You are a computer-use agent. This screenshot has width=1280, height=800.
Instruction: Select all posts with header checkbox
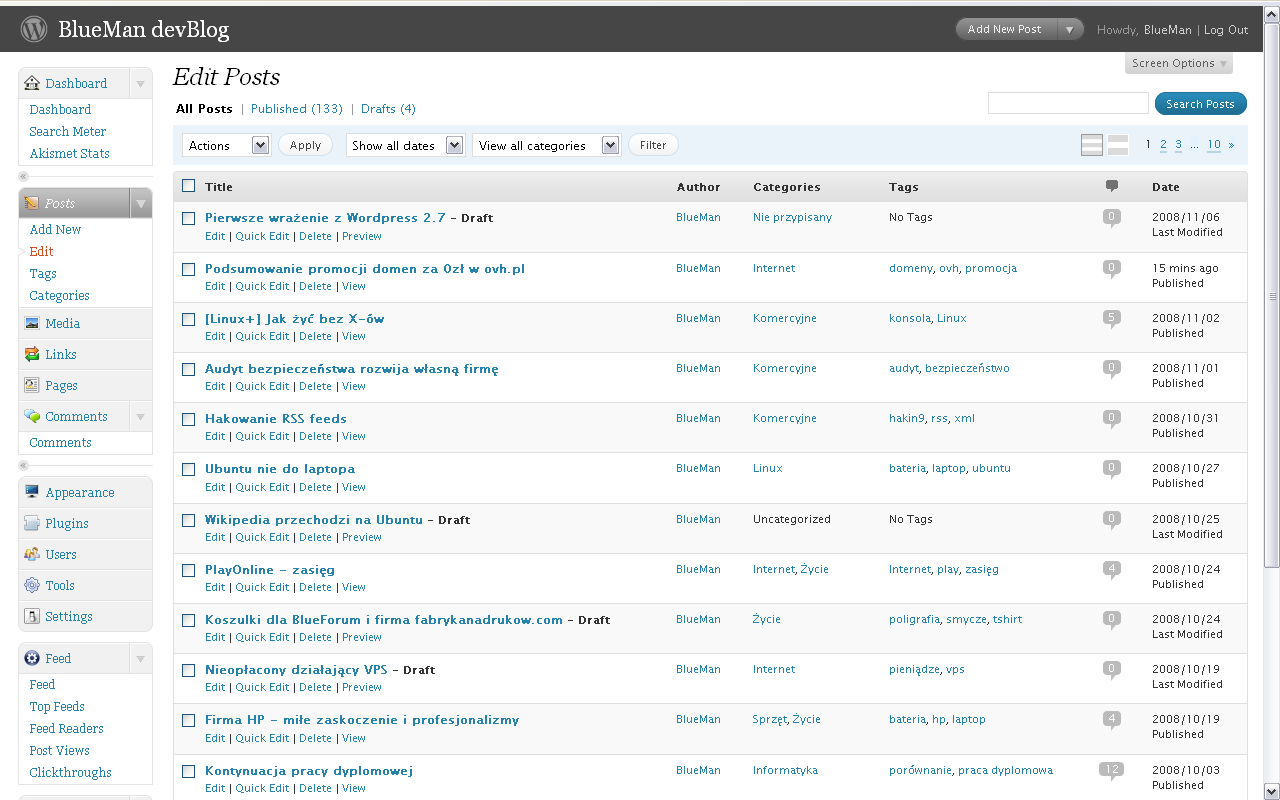188,186
